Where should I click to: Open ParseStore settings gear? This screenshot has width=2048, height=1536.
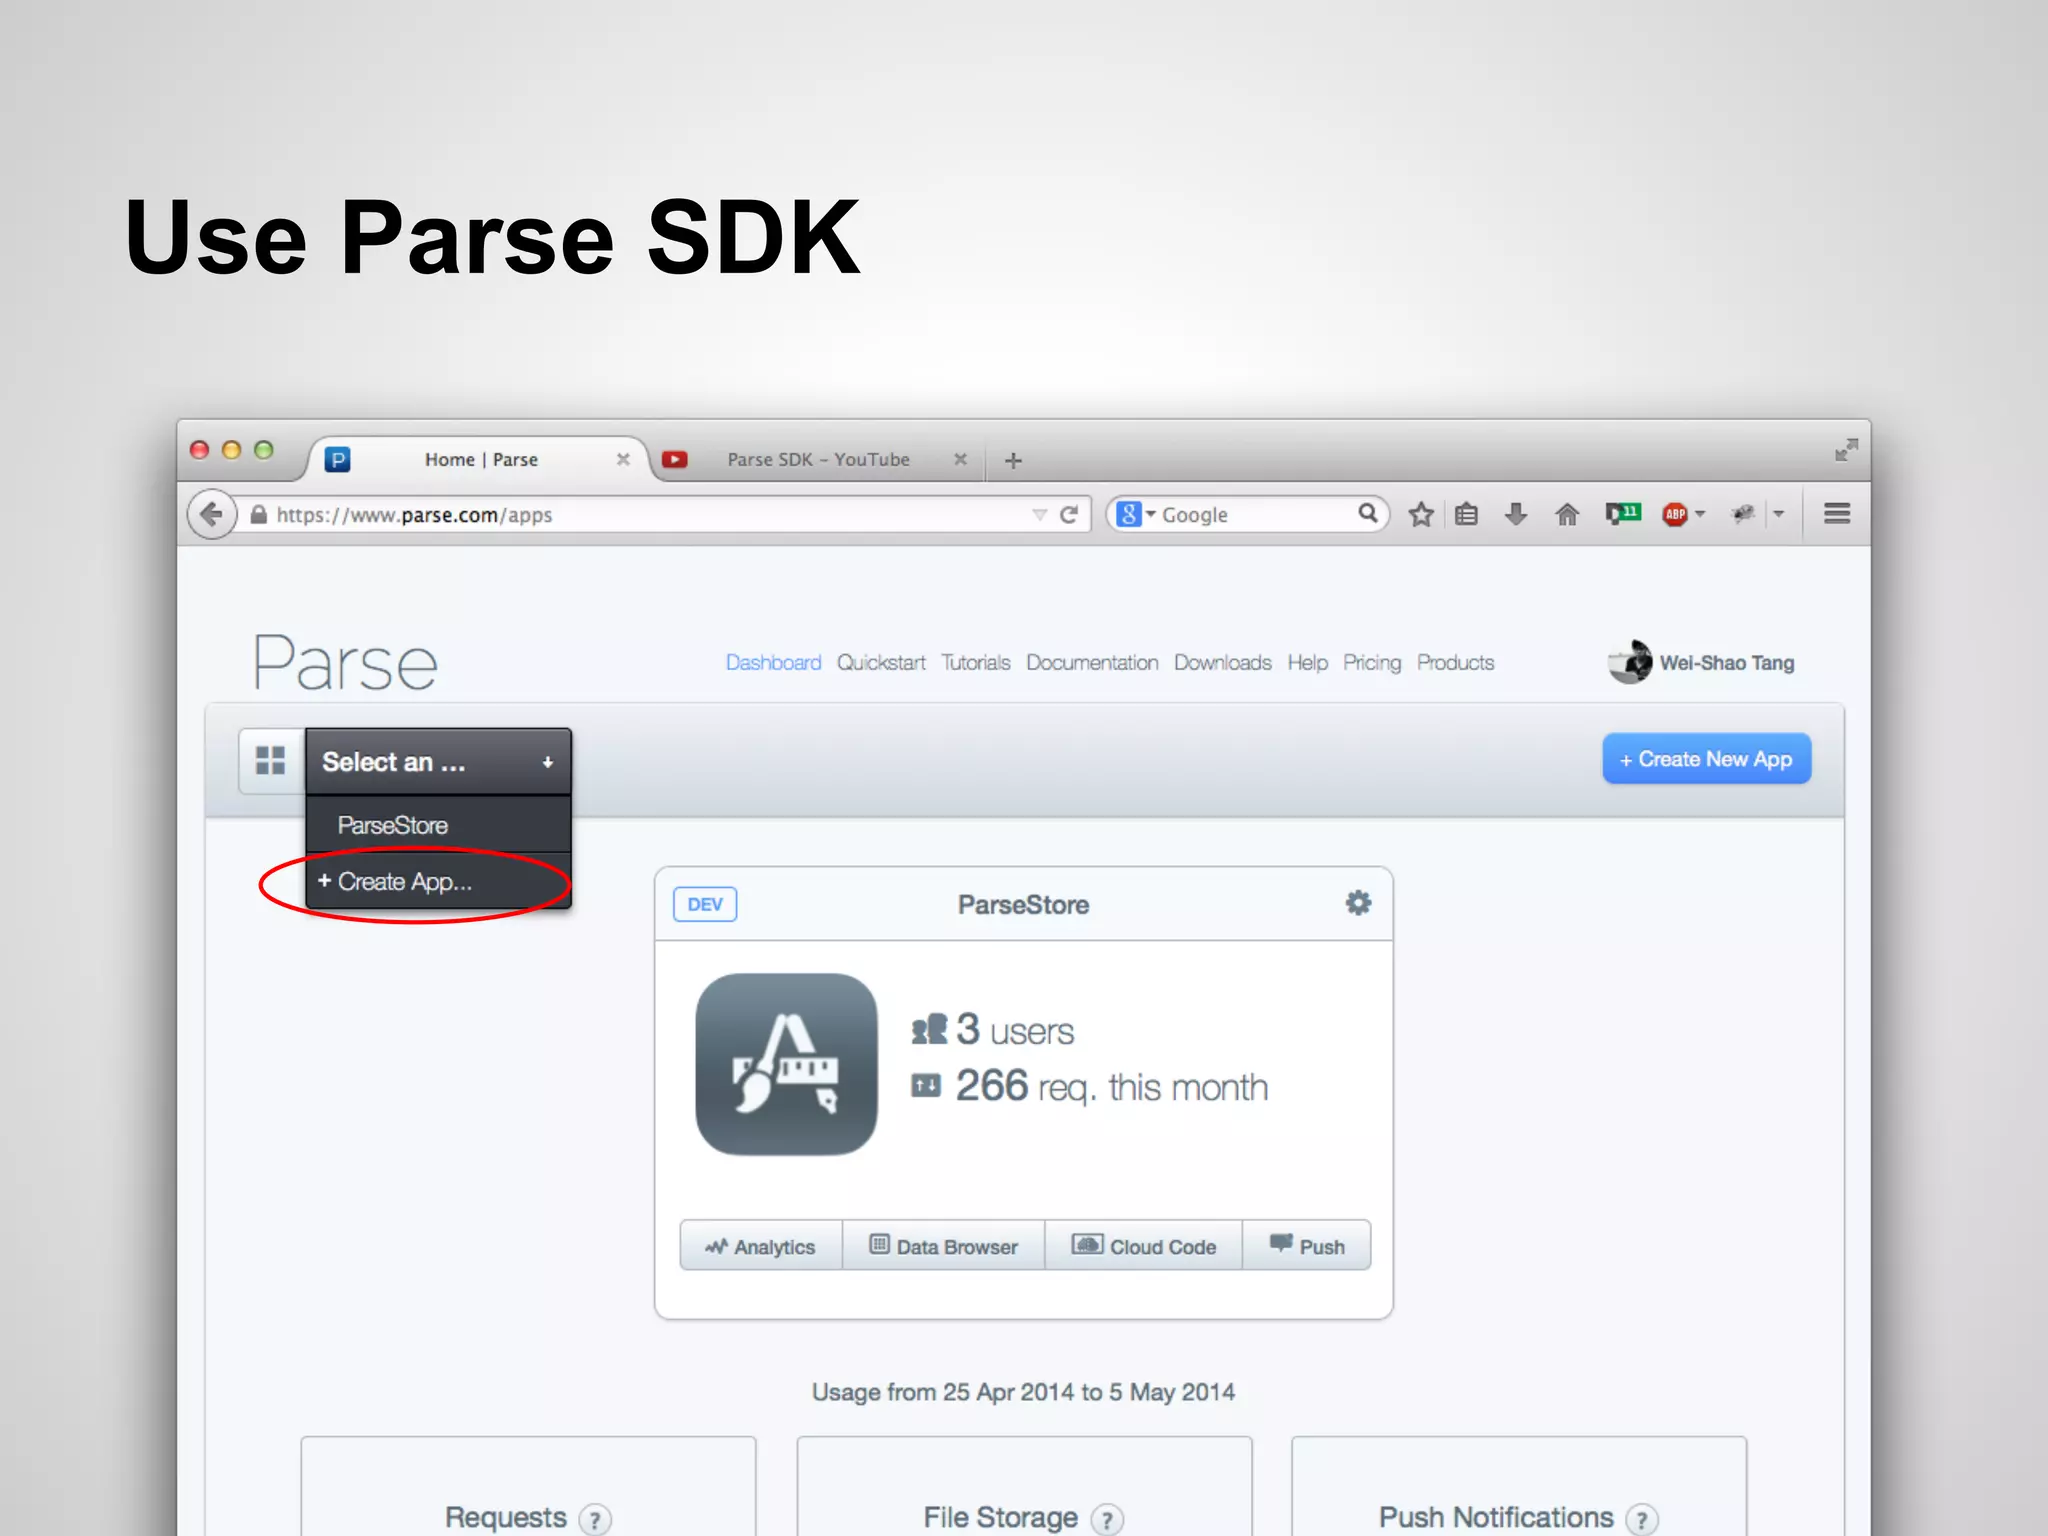pos(1358,903)
